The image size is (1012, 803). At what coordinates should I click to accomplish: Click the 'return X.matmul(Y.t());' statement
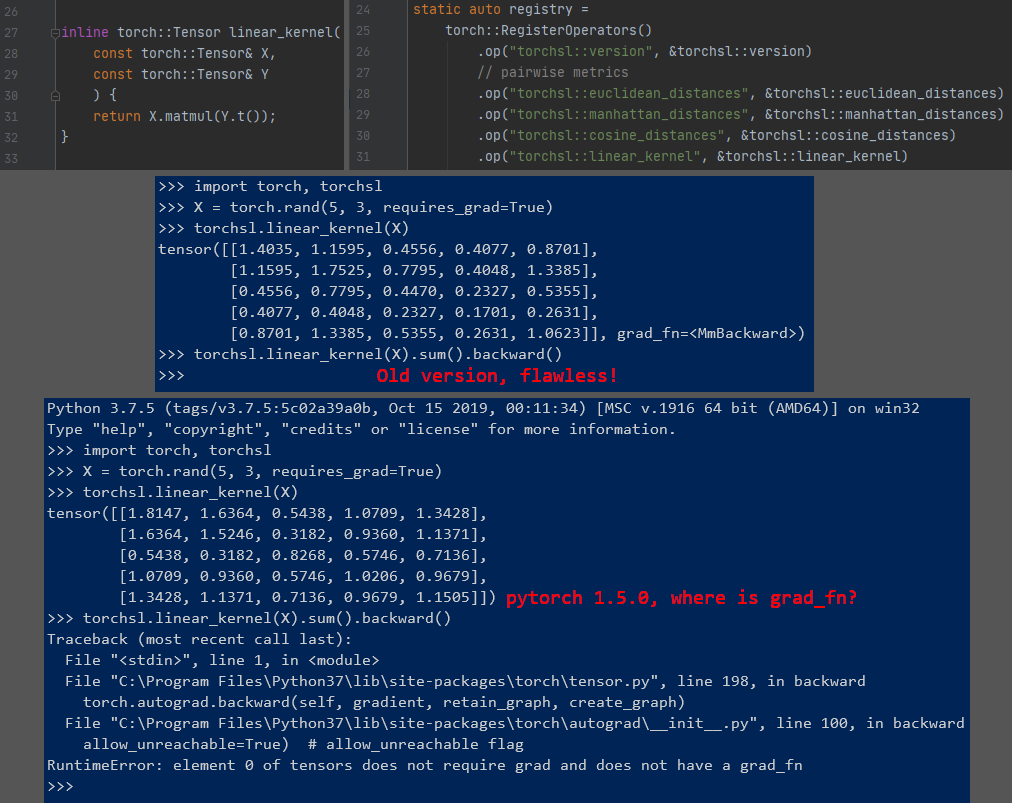point(185,117)
